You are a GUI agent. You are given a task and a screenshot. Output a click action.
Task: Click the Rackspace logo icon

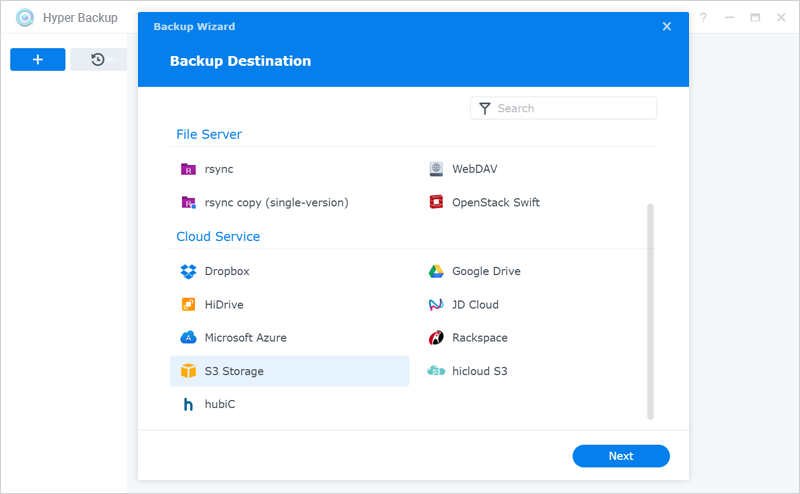436,337
